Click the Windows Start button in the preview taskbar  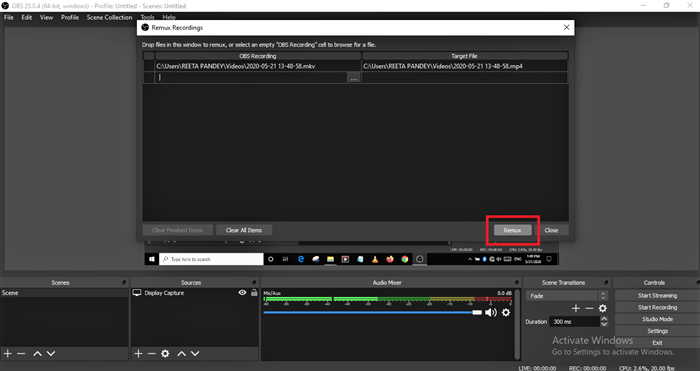pos(152,259)
